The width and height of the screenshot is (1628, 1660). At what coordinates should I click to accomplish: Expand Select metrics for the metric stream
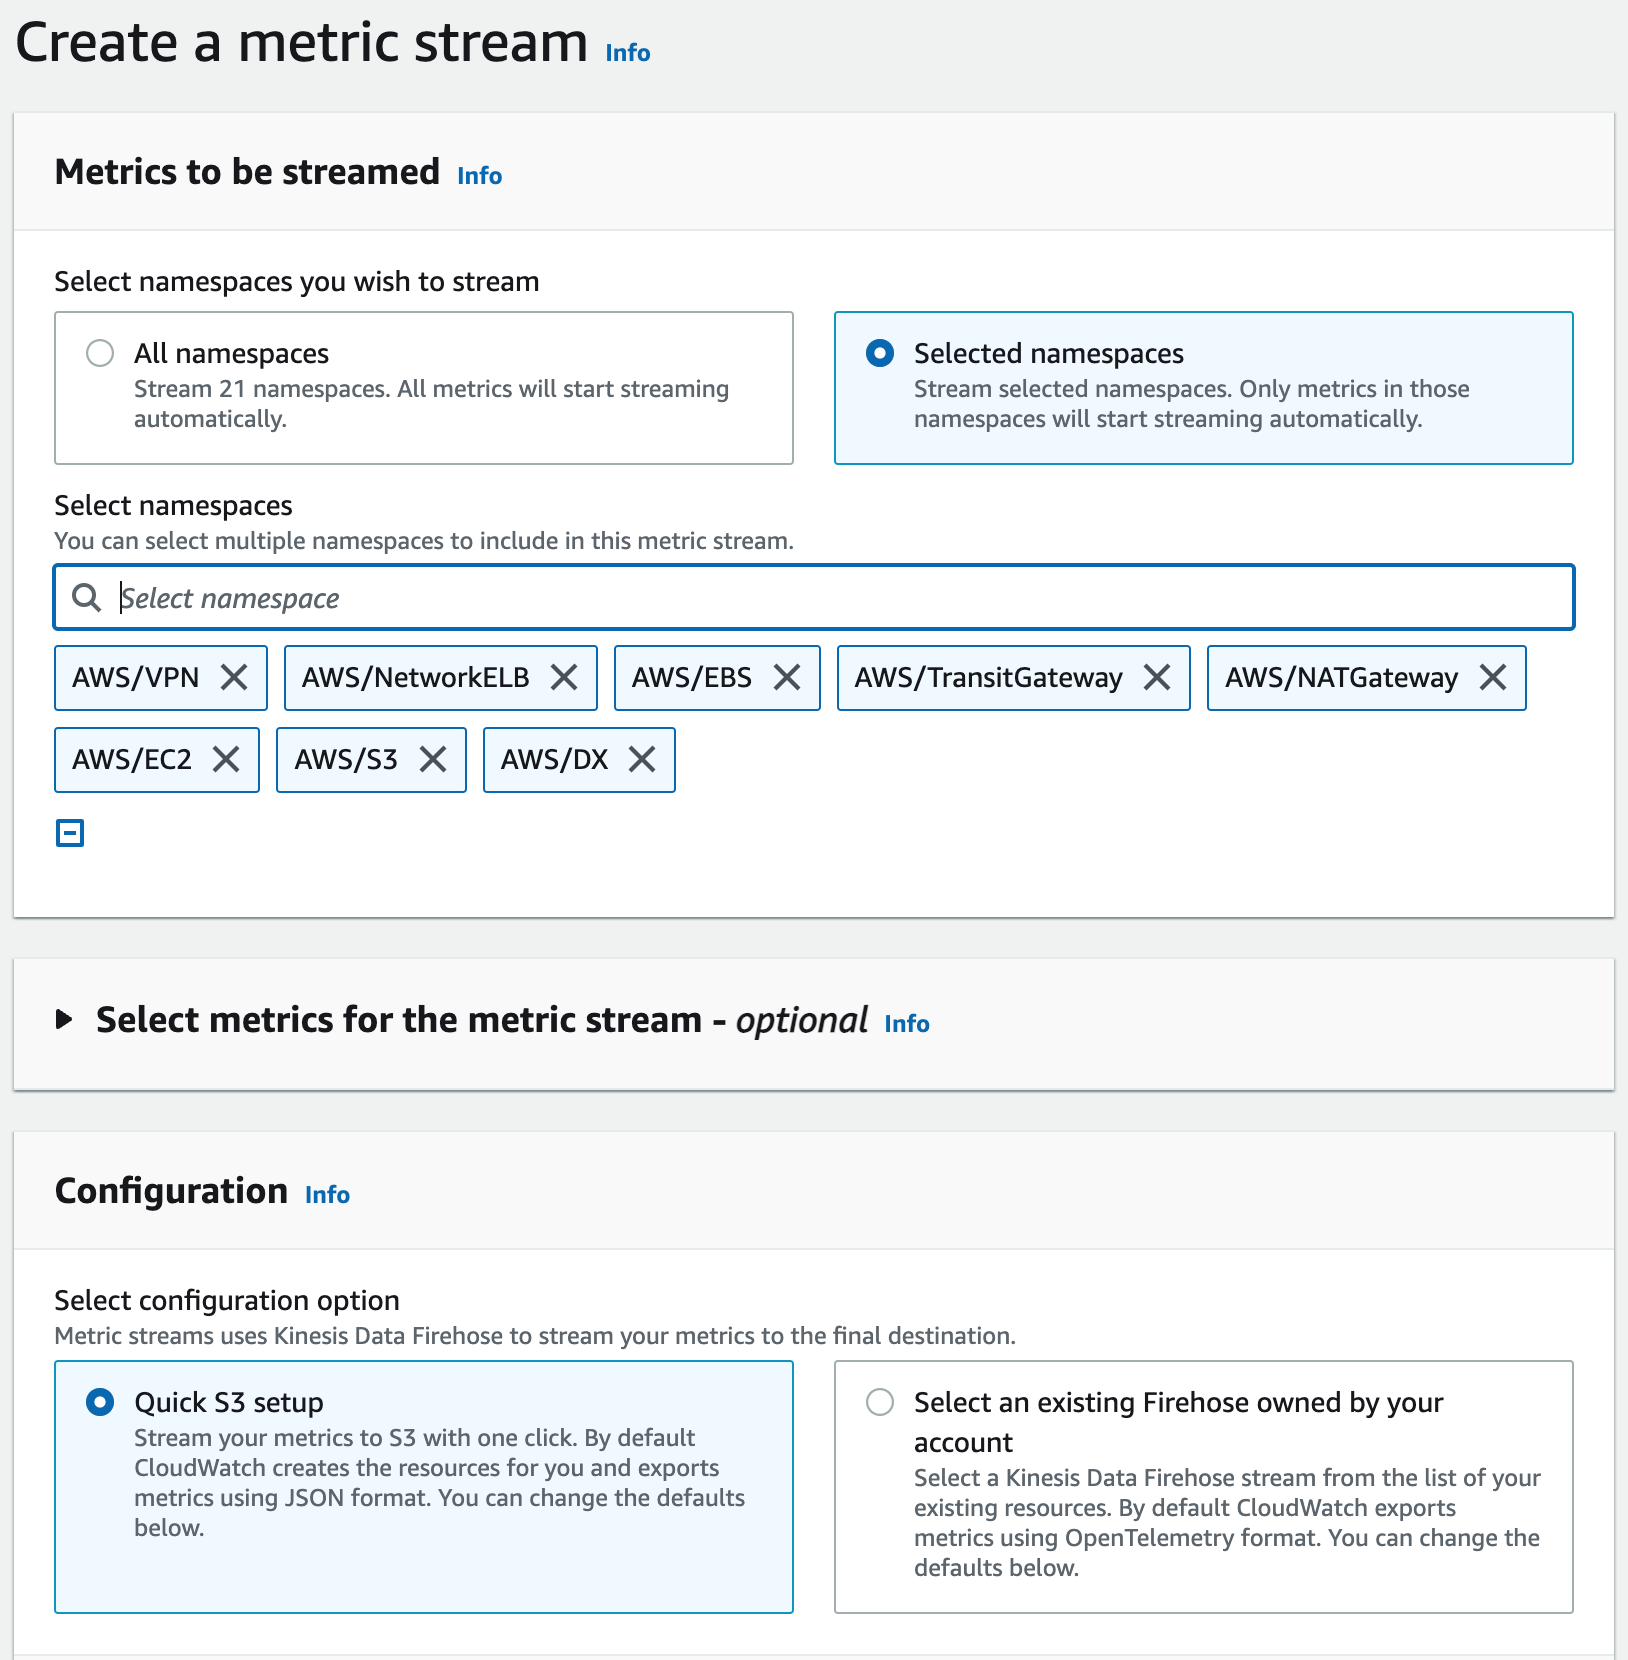[x=64, y=1020]
